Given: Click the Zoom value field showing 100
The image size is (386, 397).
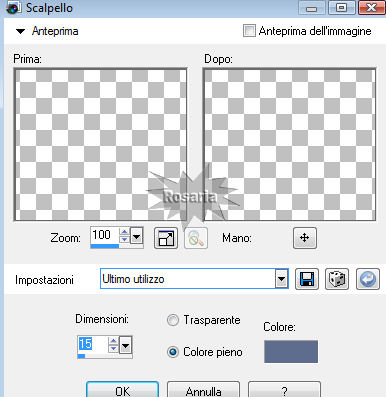Looking at the screenshot, I should 105,235.
